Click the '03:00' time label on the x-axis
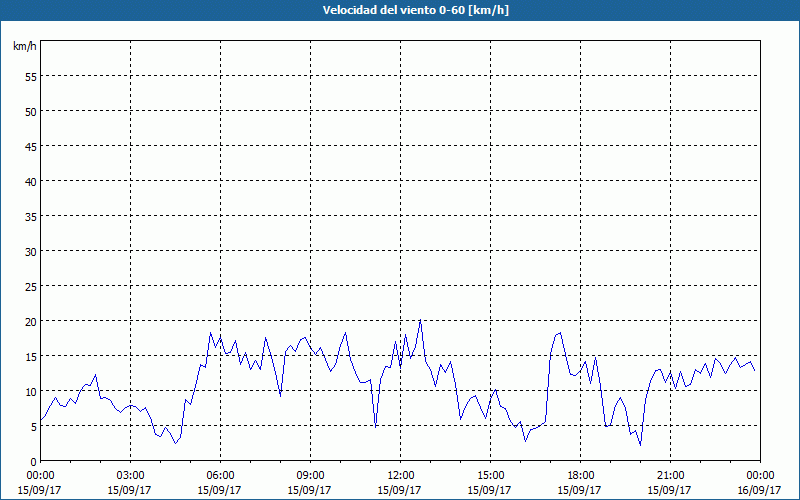 tap(130, 476)
